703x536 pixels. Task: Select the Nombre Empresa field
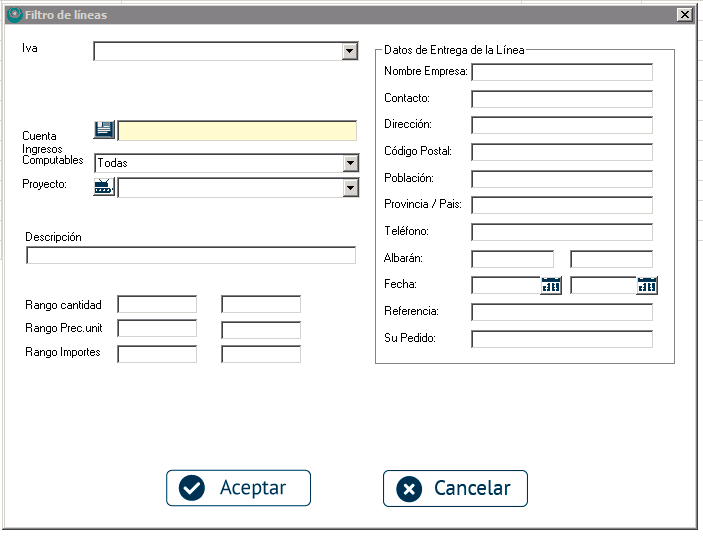[x=562, y=72]
